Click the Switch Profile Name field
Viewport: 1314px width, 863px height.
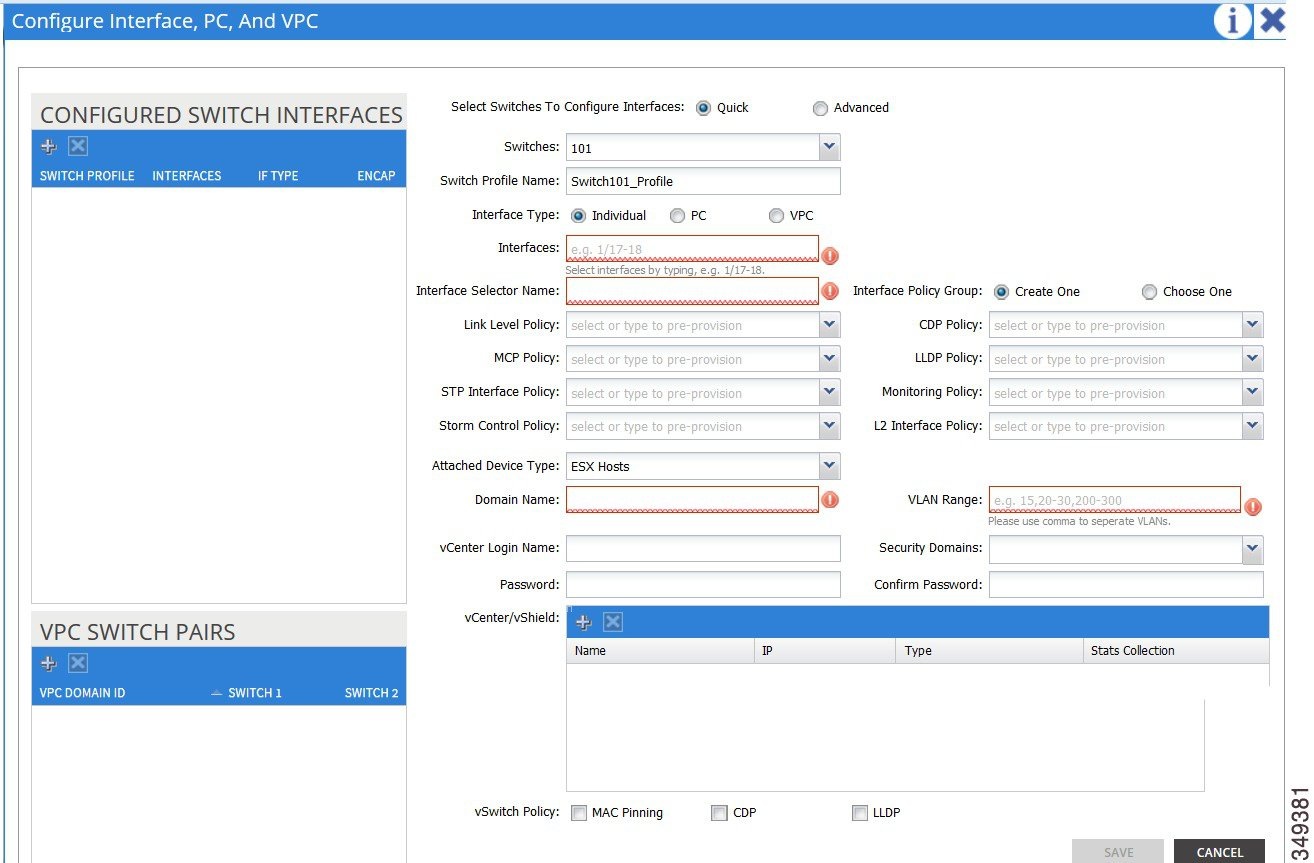pos(702,181)
